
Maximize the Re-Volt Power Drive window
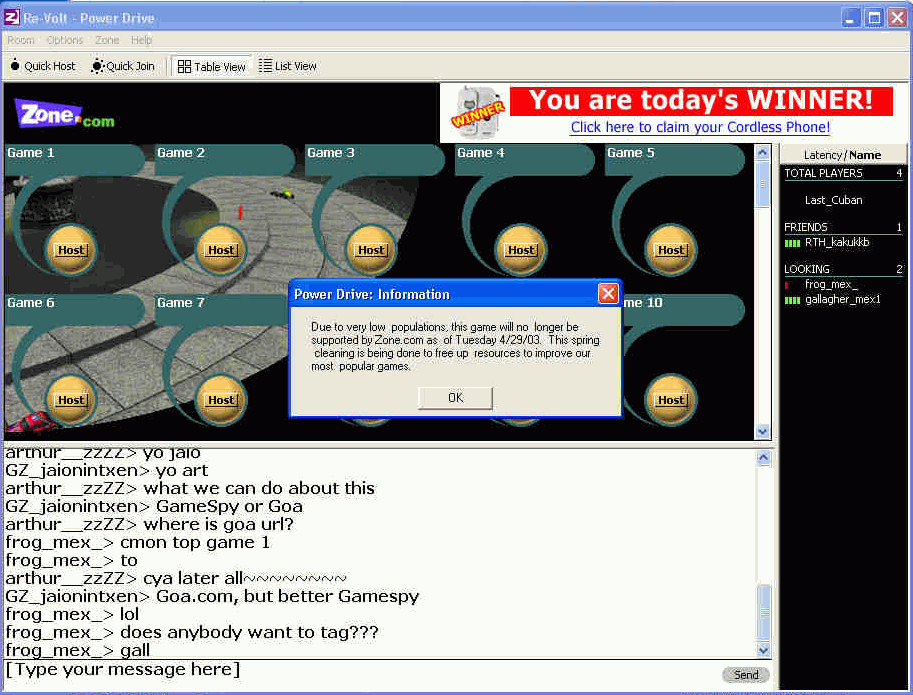[874, 18]
